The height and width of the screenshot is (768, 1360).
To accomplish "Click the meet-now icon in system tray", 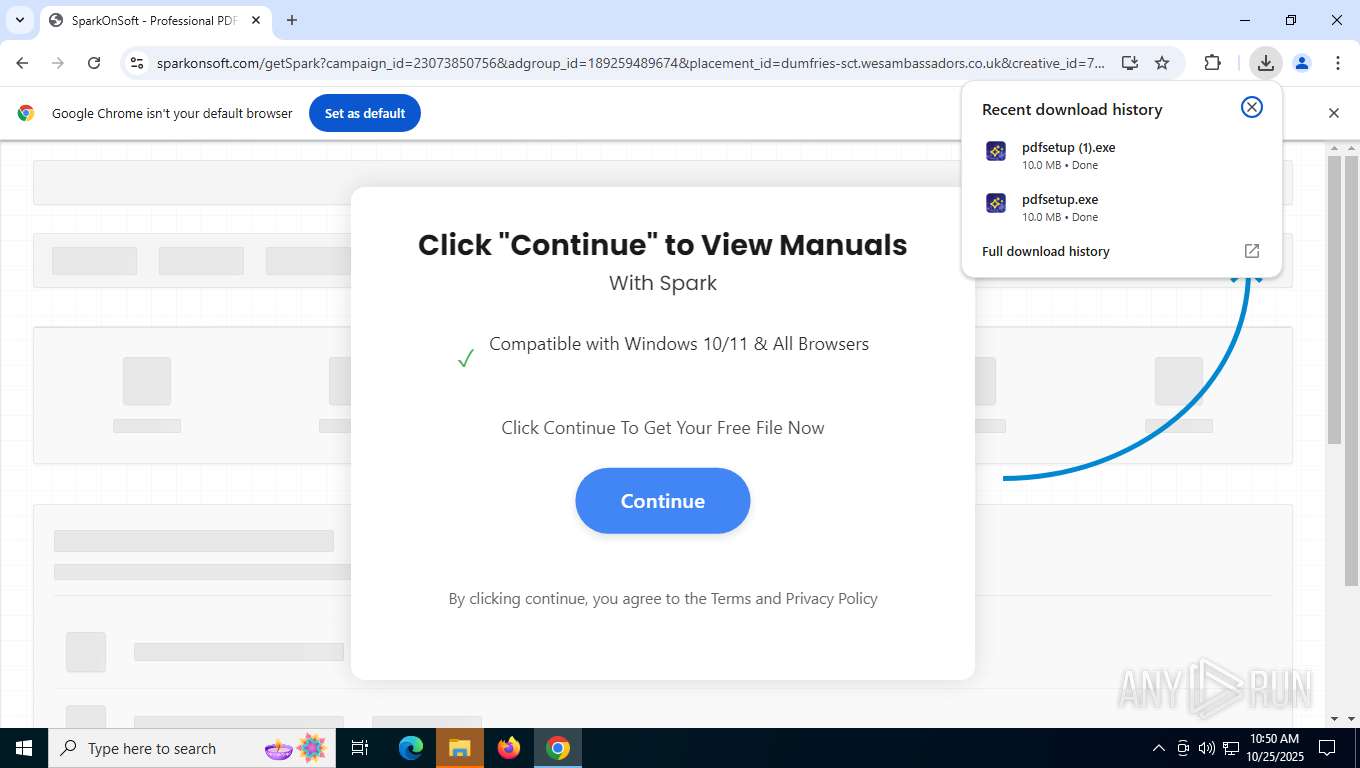I will [1183, 748].
